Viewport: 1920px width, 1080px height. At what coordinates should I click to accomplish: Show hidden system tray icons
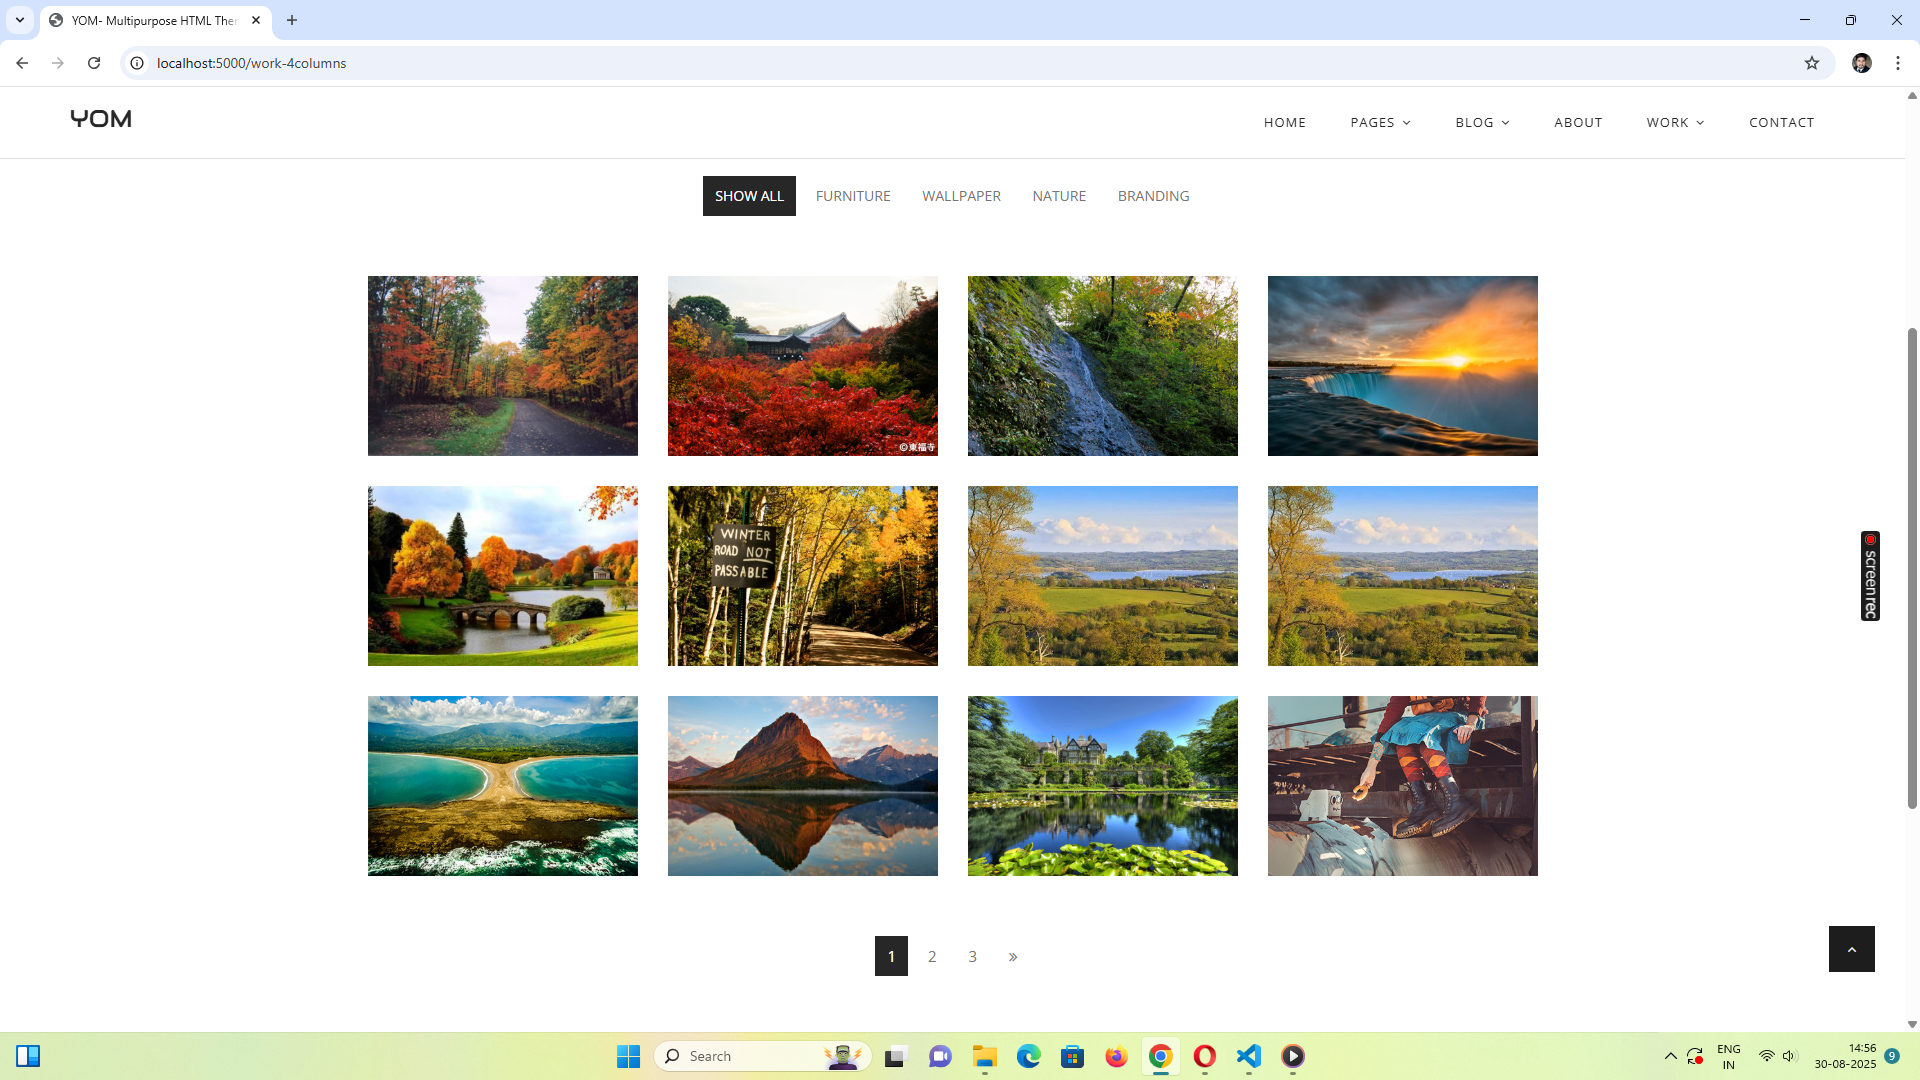[1670, 1056]
